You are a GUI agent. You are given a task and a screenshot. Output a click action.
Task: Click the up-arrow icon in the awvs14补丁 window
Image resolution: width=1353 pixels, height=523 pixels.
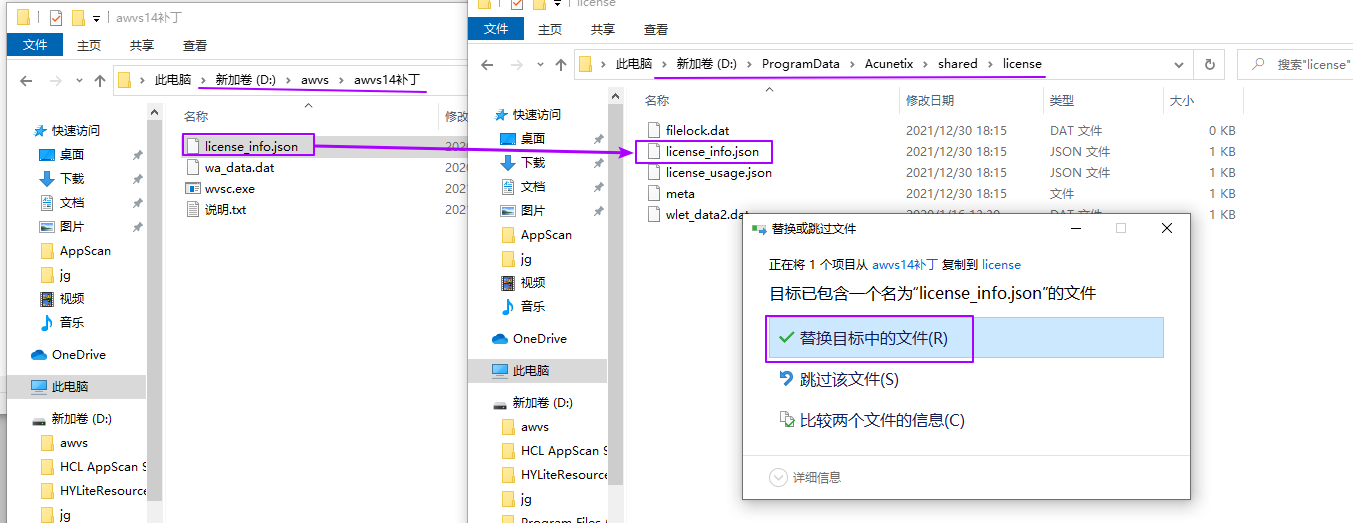pos(100,80)
